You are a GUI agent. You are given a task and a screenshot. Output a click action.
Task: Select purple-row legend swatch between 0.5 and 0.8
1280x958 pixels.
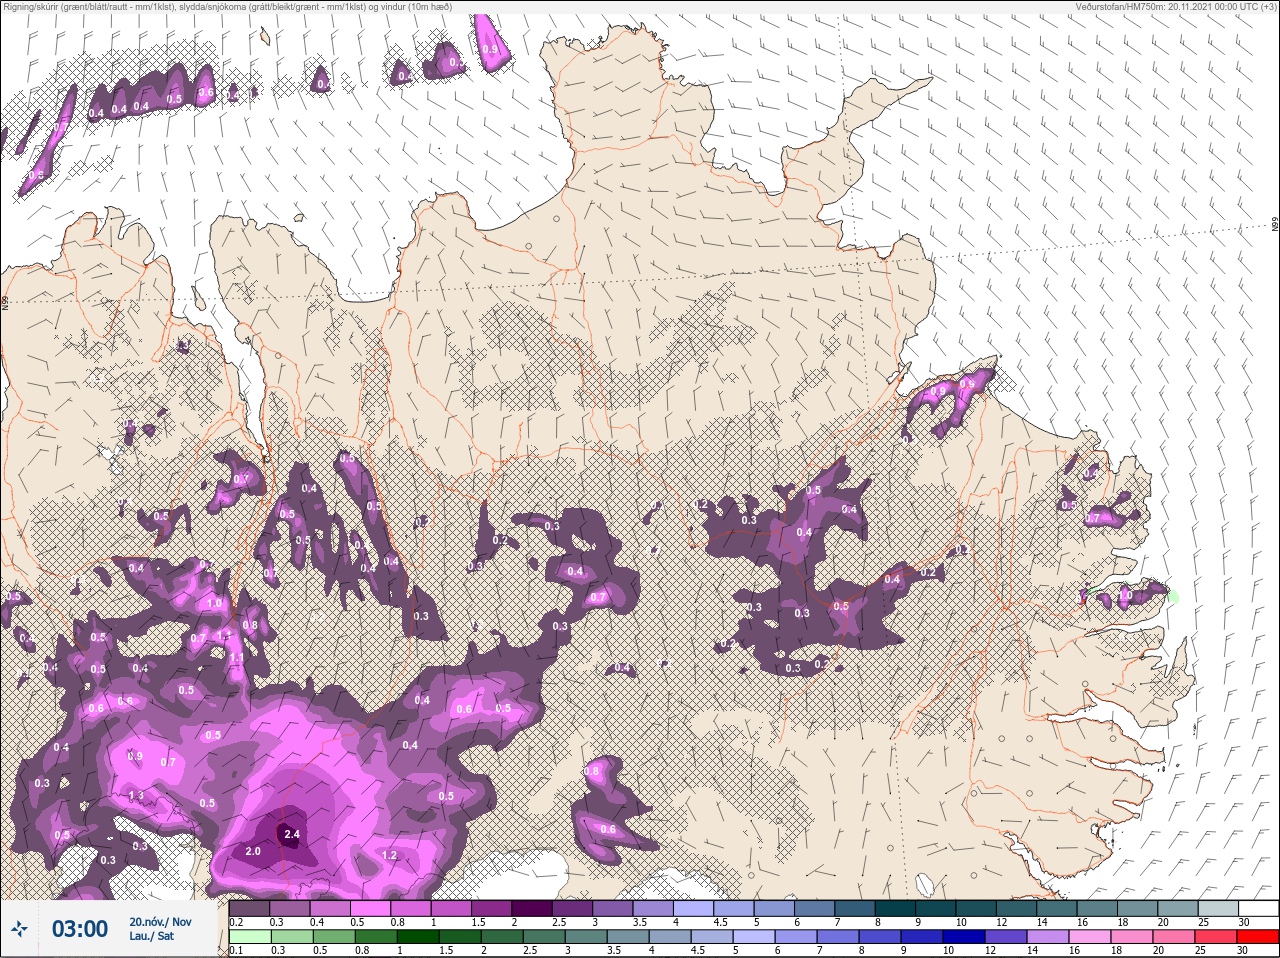[x=370, y=908]
